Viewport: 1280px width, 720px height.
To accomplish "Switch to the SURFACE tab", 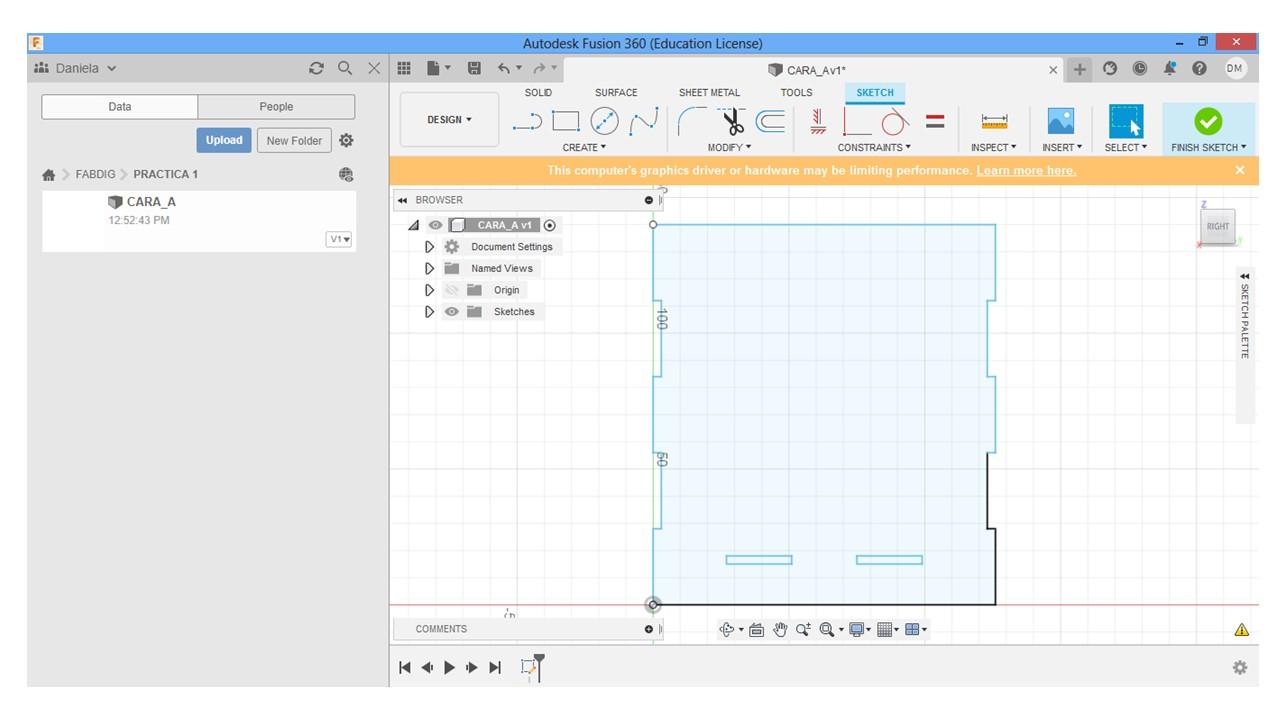I will point(616,93).
